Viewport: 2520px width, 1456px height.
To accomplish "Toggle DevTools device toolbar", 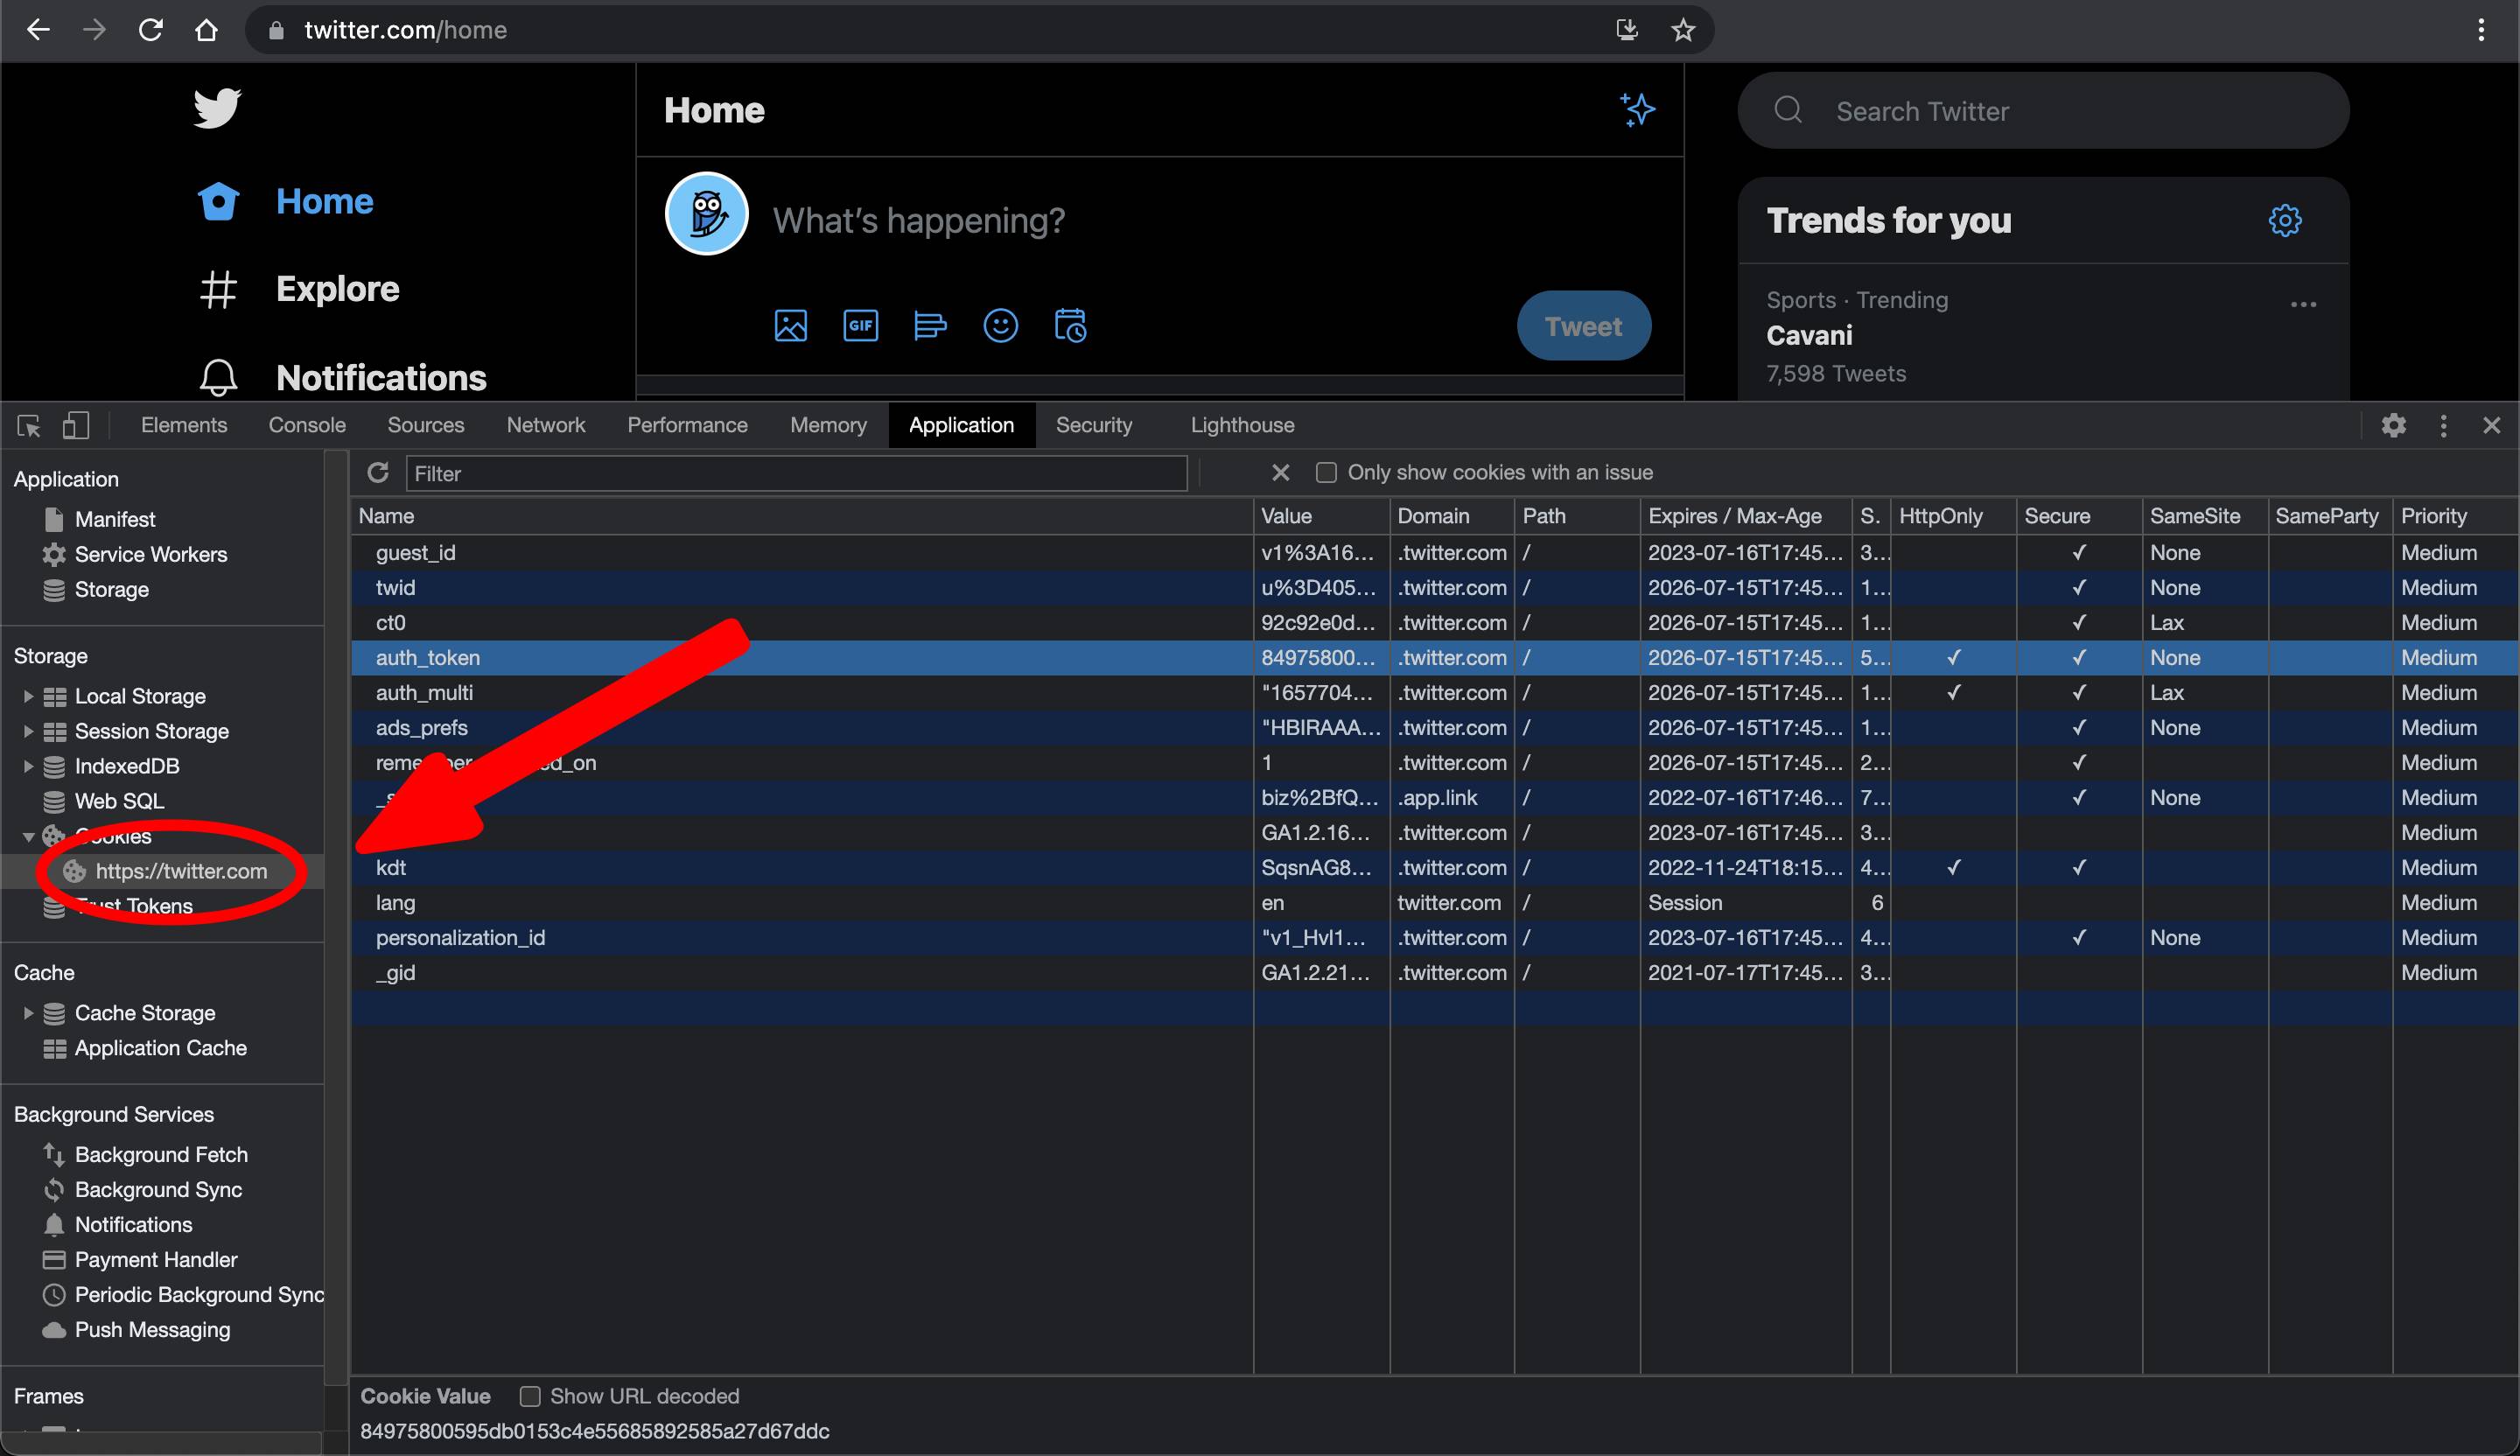I will tap(76, 426).
